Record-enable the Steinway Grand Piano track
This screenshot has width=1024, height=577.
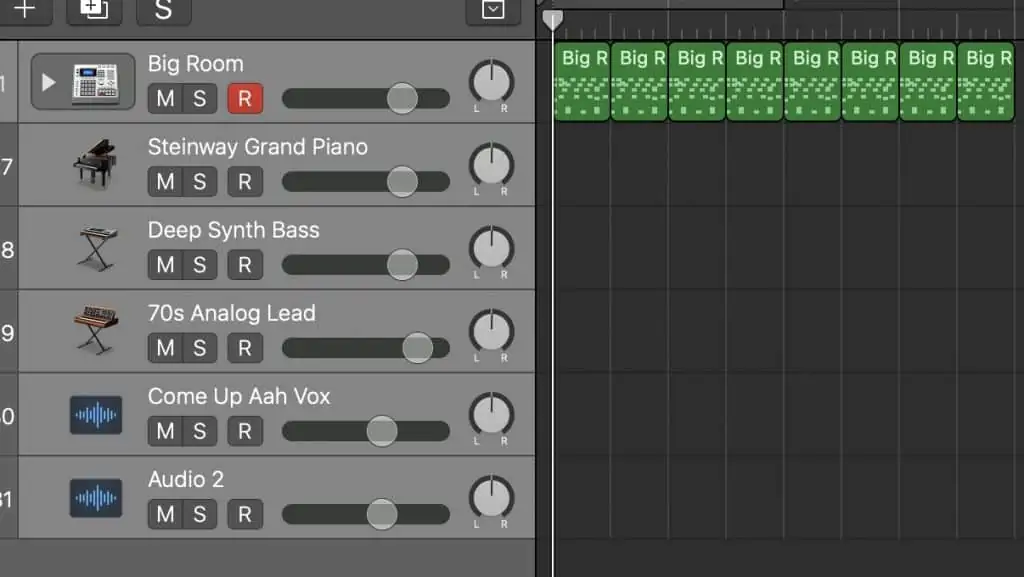pos(245,181)
